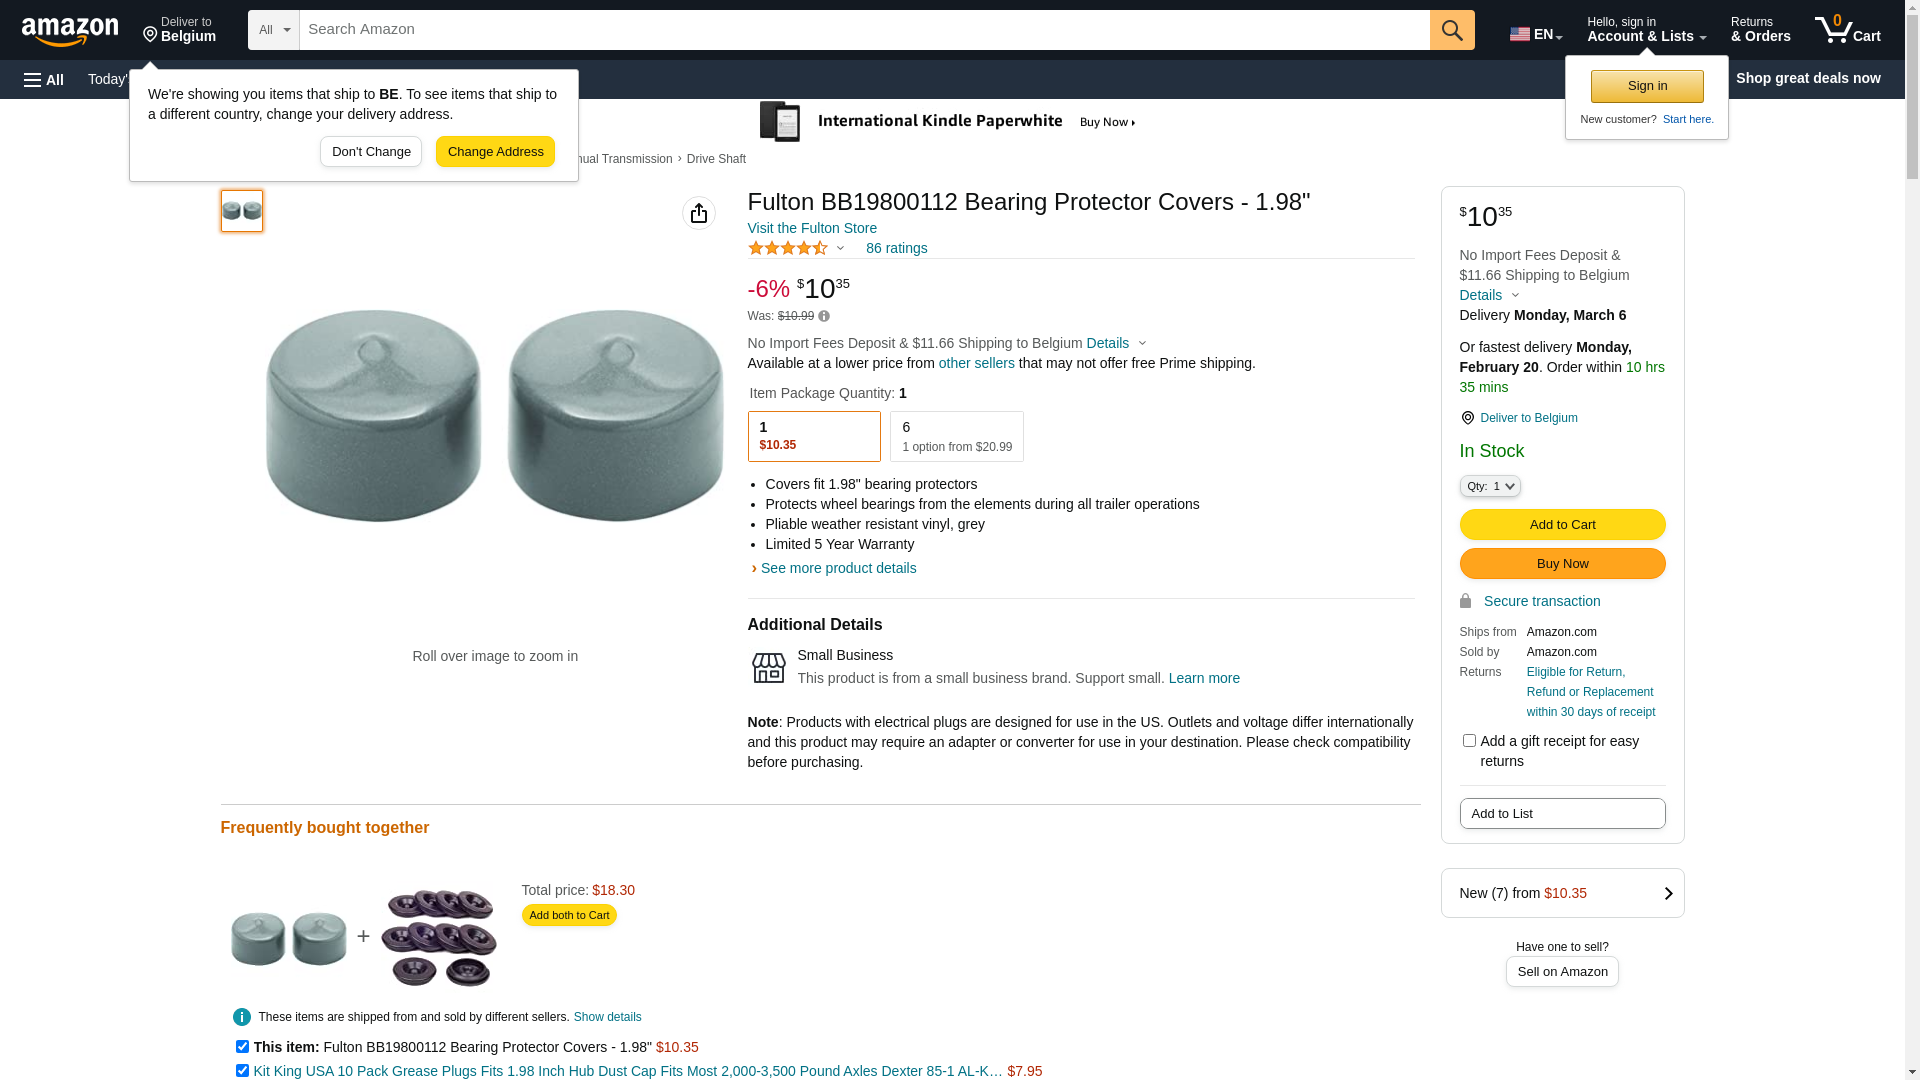The height and width of the screenshot is (1080, 1920).
Task: Uncheck the This item Fulton checkbox
Action: tap(242, 1047)
